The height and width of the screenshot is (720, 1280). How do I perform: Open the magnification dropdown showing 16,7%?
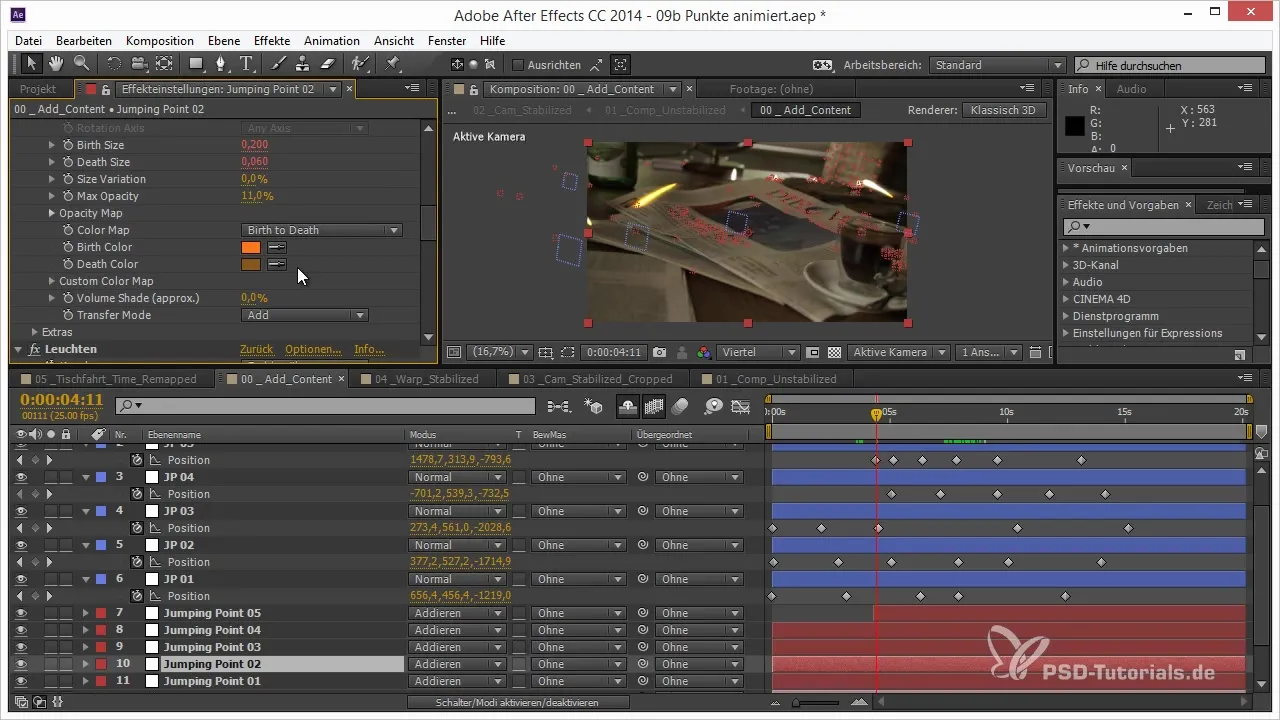tap(500, 353)
